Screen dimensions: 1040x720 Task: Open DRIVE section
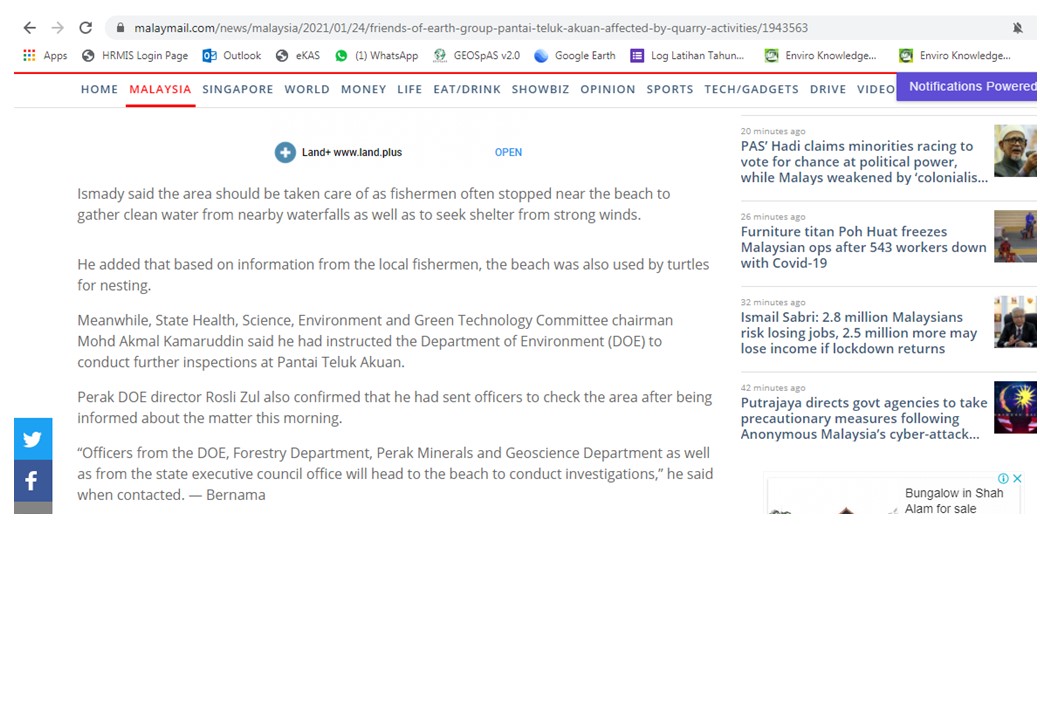(828, 89)
